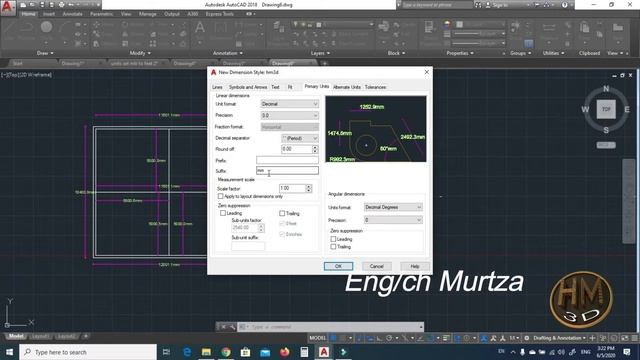Select the Circle tool in Draw panel
Image resolution: width=640 pixels, height=360 pixels.
[x=46, y=27]
